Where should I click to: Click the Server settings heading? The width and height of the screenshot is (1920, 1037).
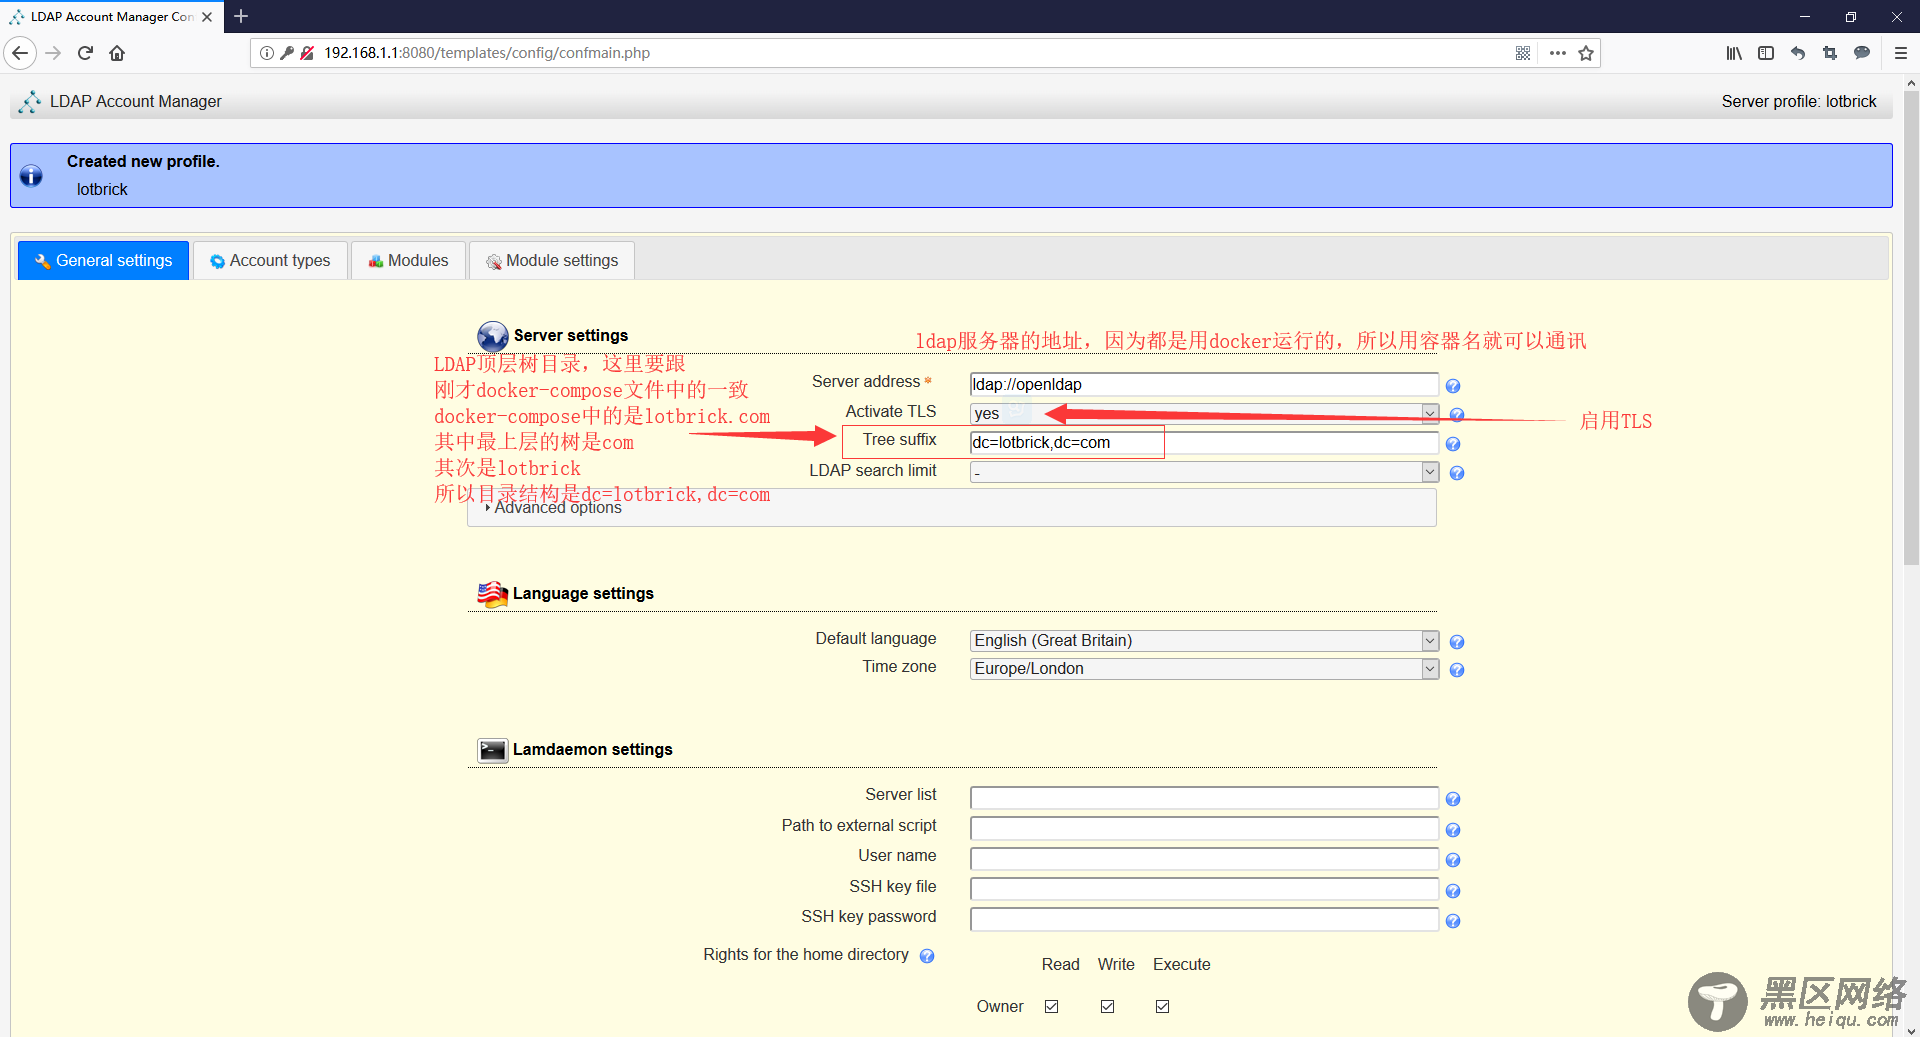click(x=570, y=335)
